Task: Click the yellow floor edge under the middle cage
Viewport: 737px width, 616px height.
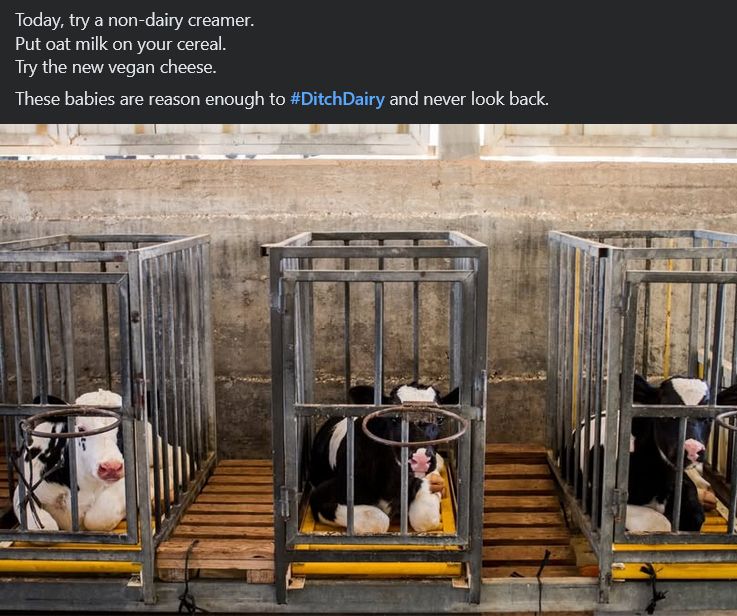Action: tap(376, 569)
